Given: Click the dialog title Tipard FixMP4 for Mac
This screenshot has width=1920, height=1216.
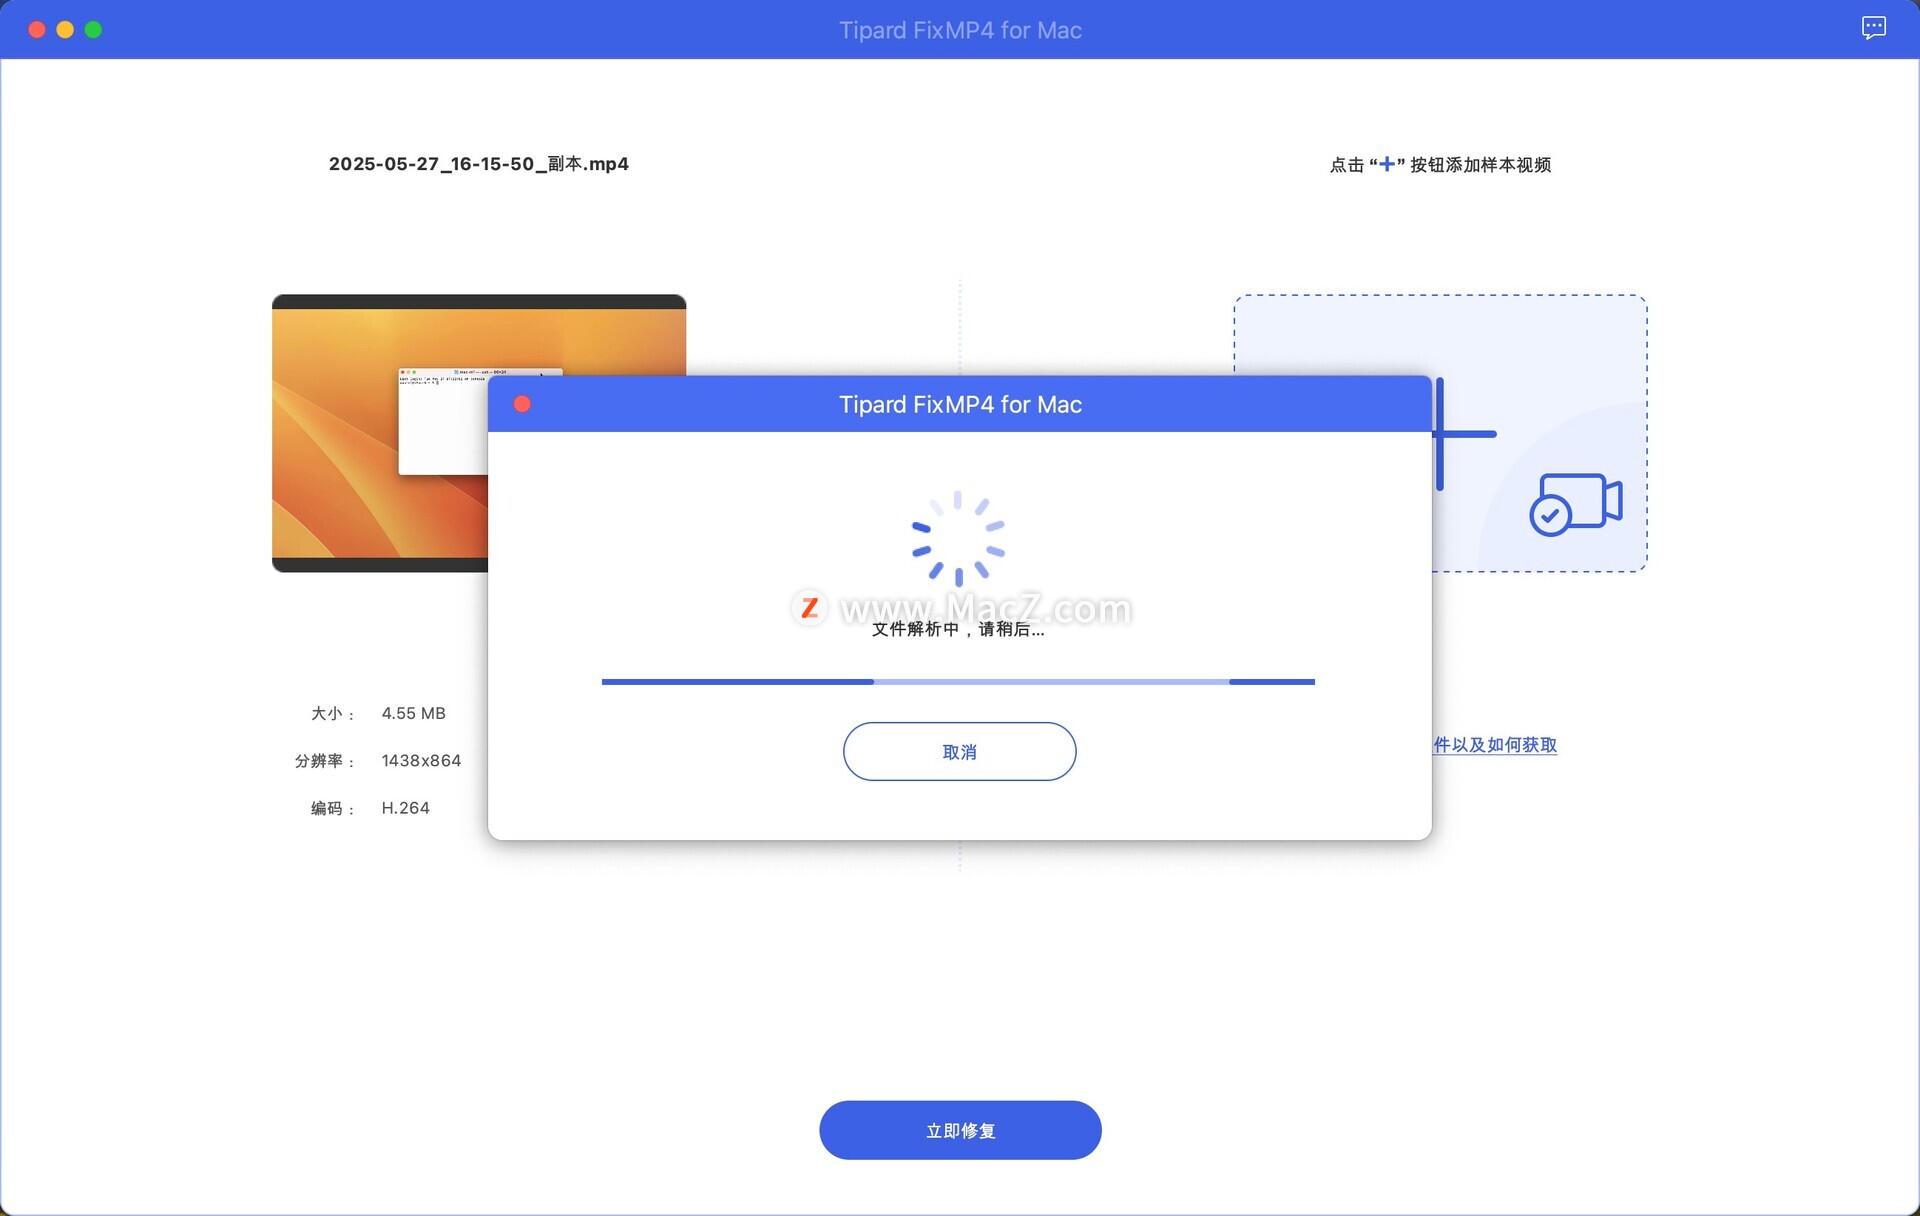Looking at the screenshot, I should pyautogui.click(x=960, y=404).
